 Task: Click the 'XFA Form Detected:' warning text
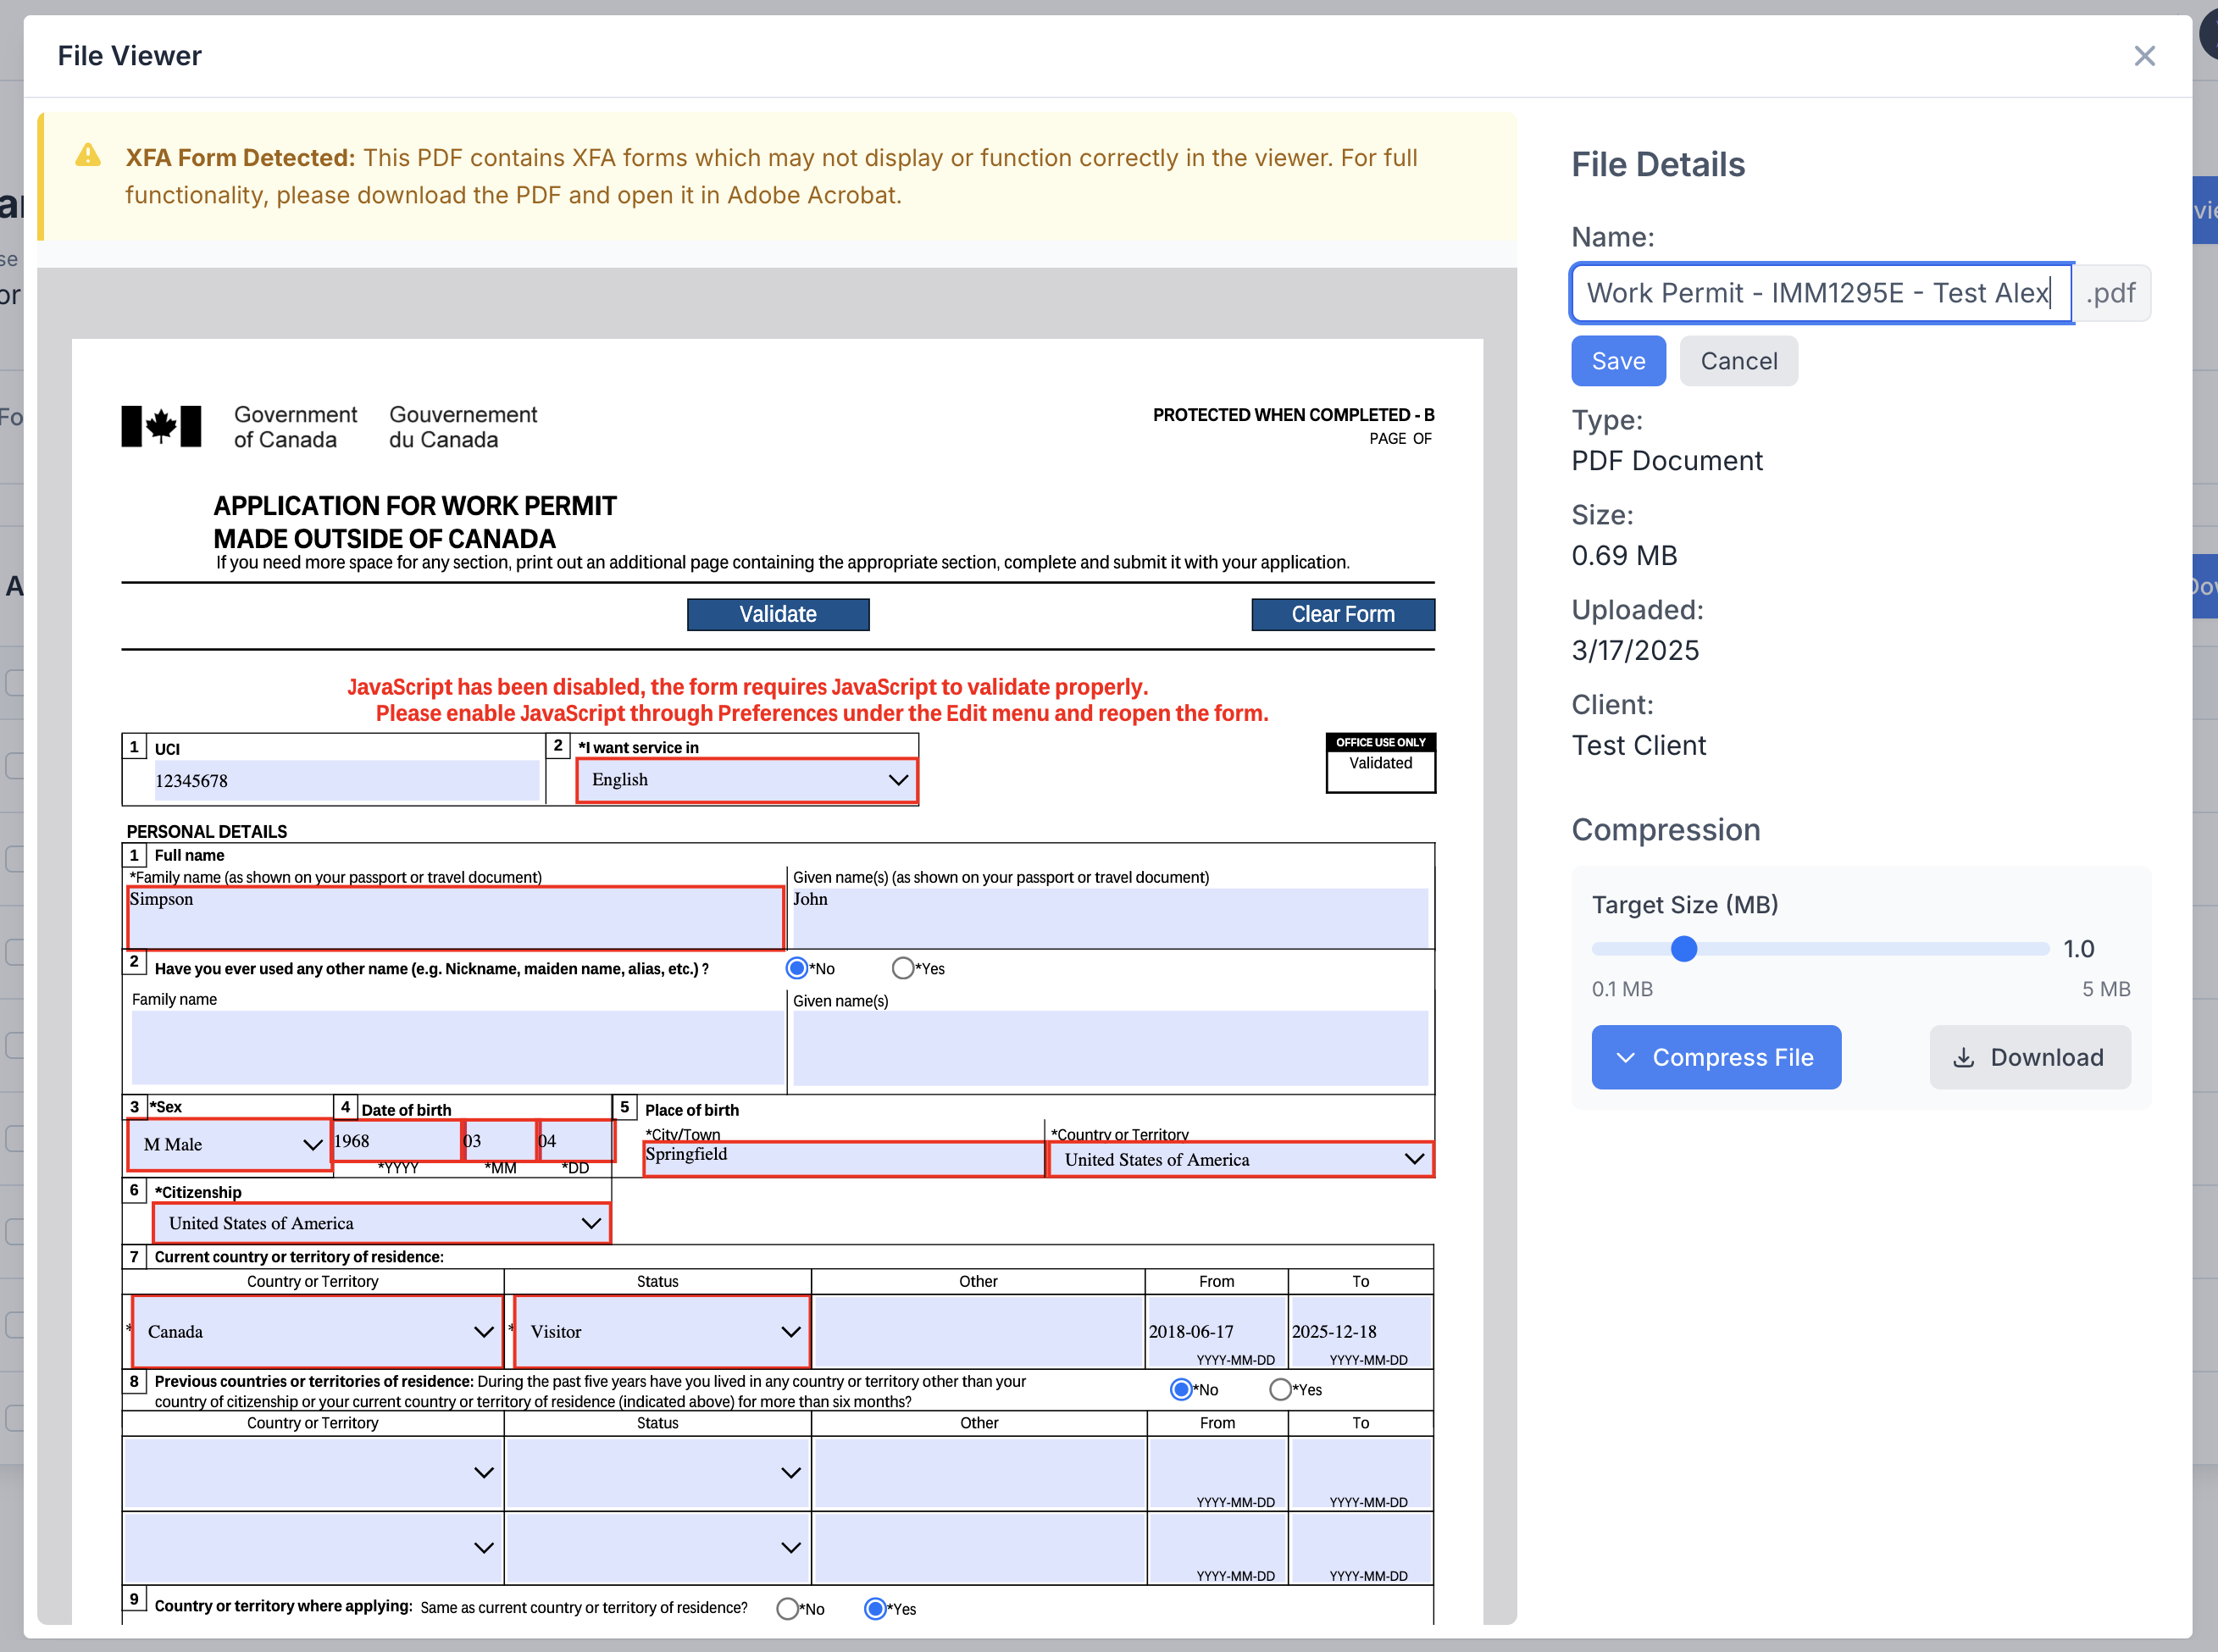[240, 158]
